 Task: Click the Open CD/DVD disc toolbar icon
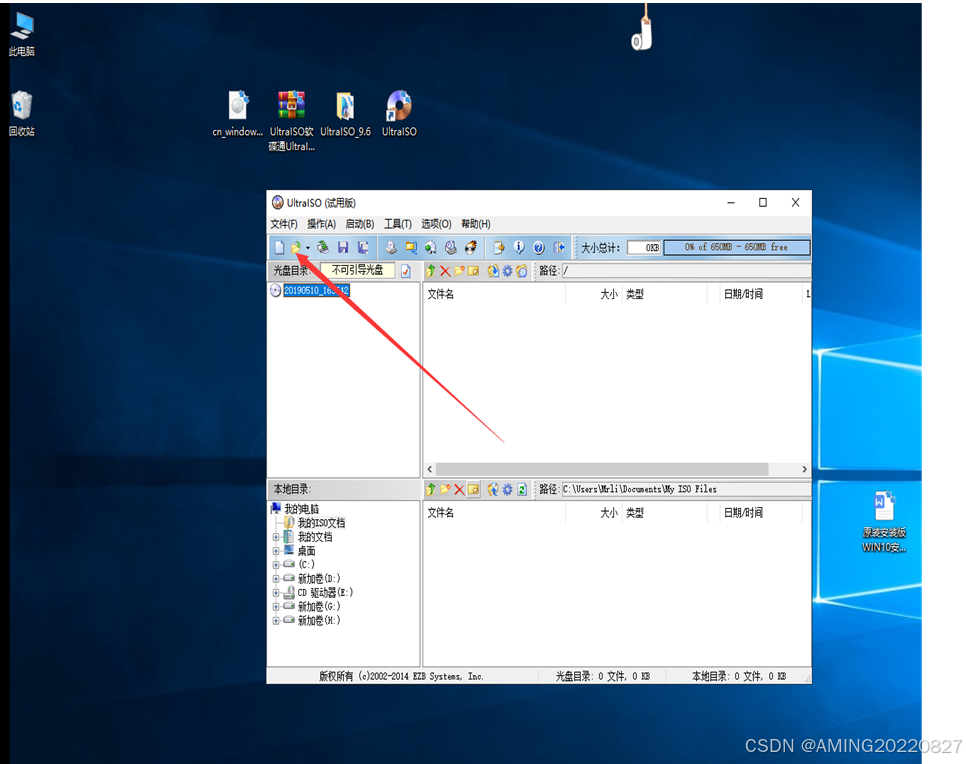click(323, 248)
